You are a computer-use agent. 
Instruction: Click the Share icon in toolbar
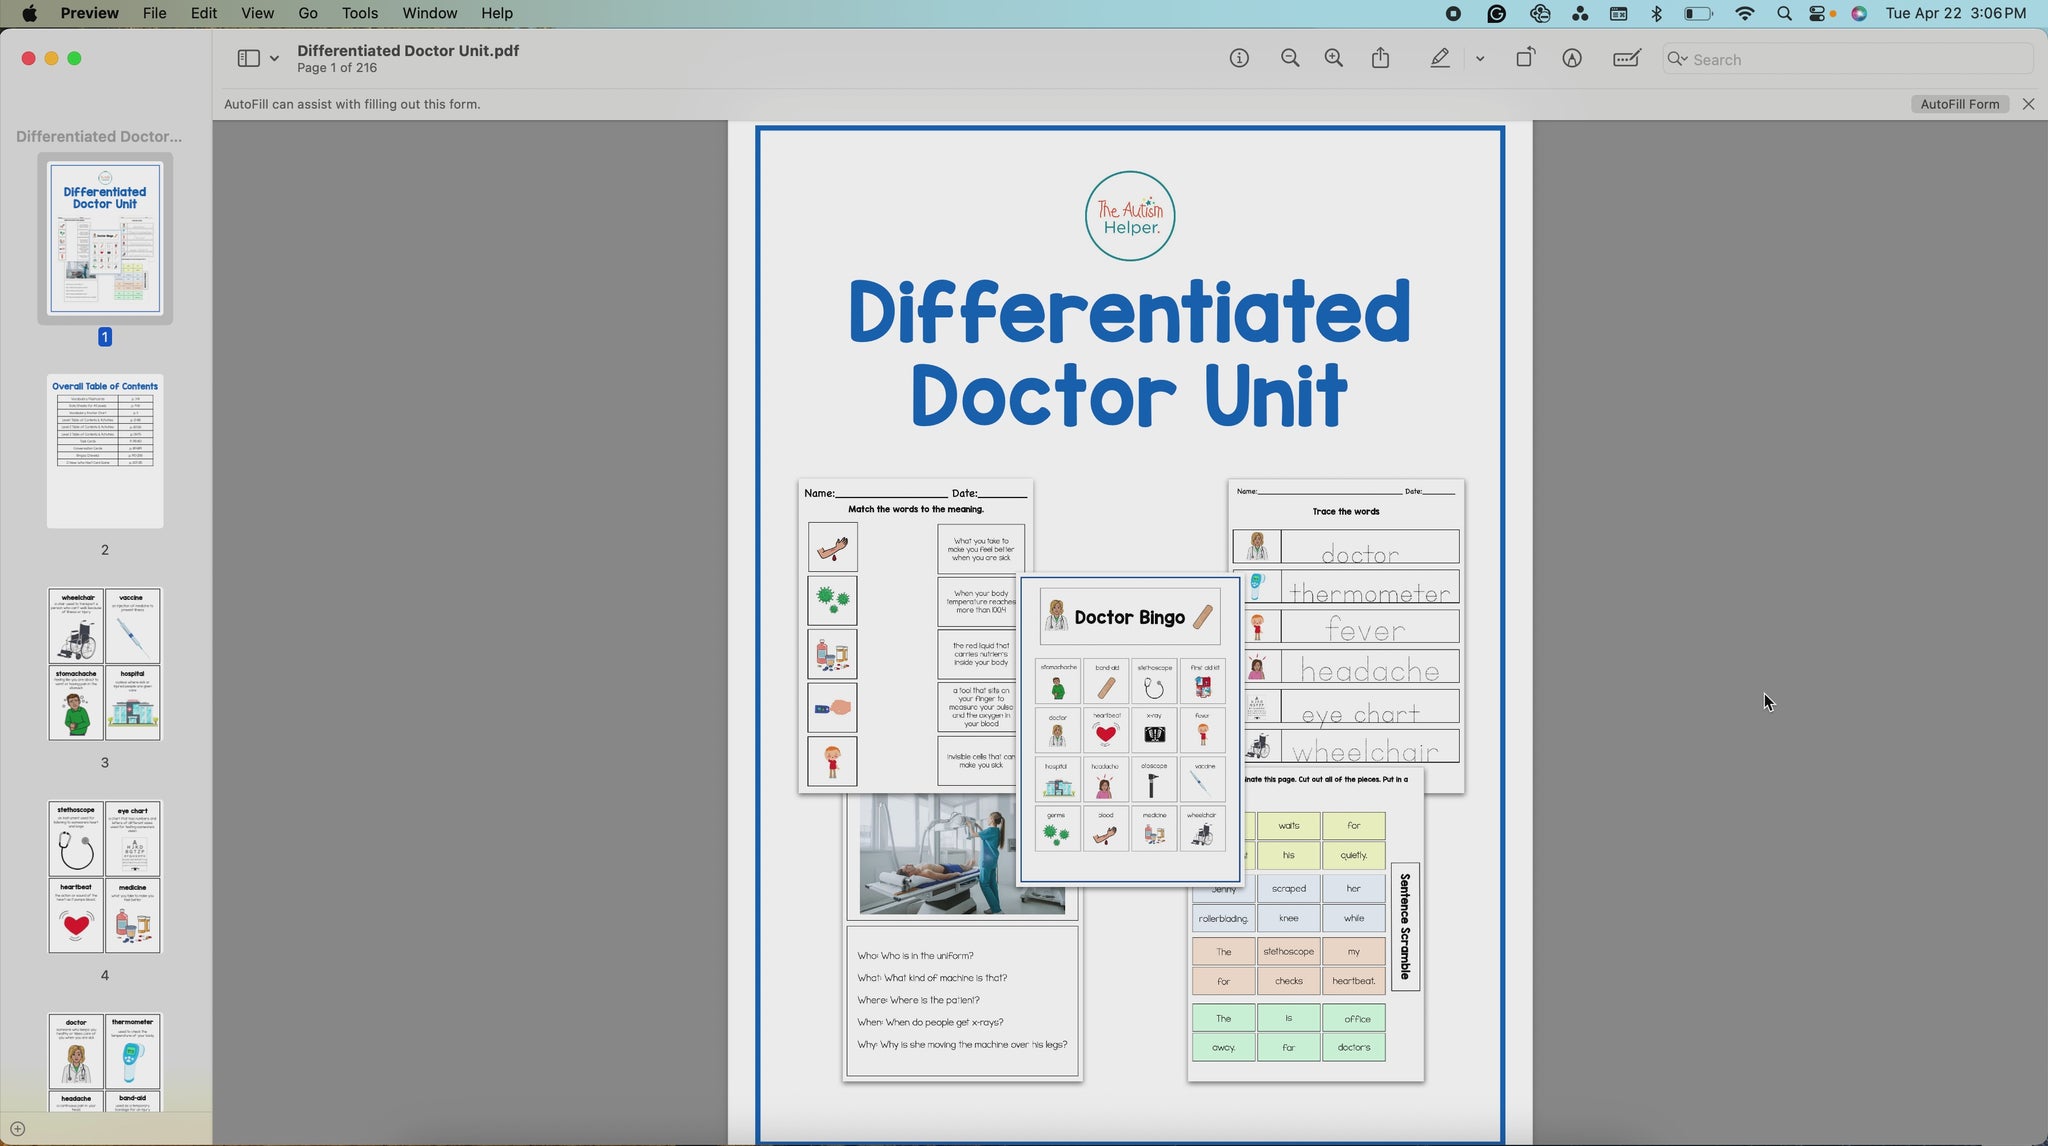(x=1381, y=59)
